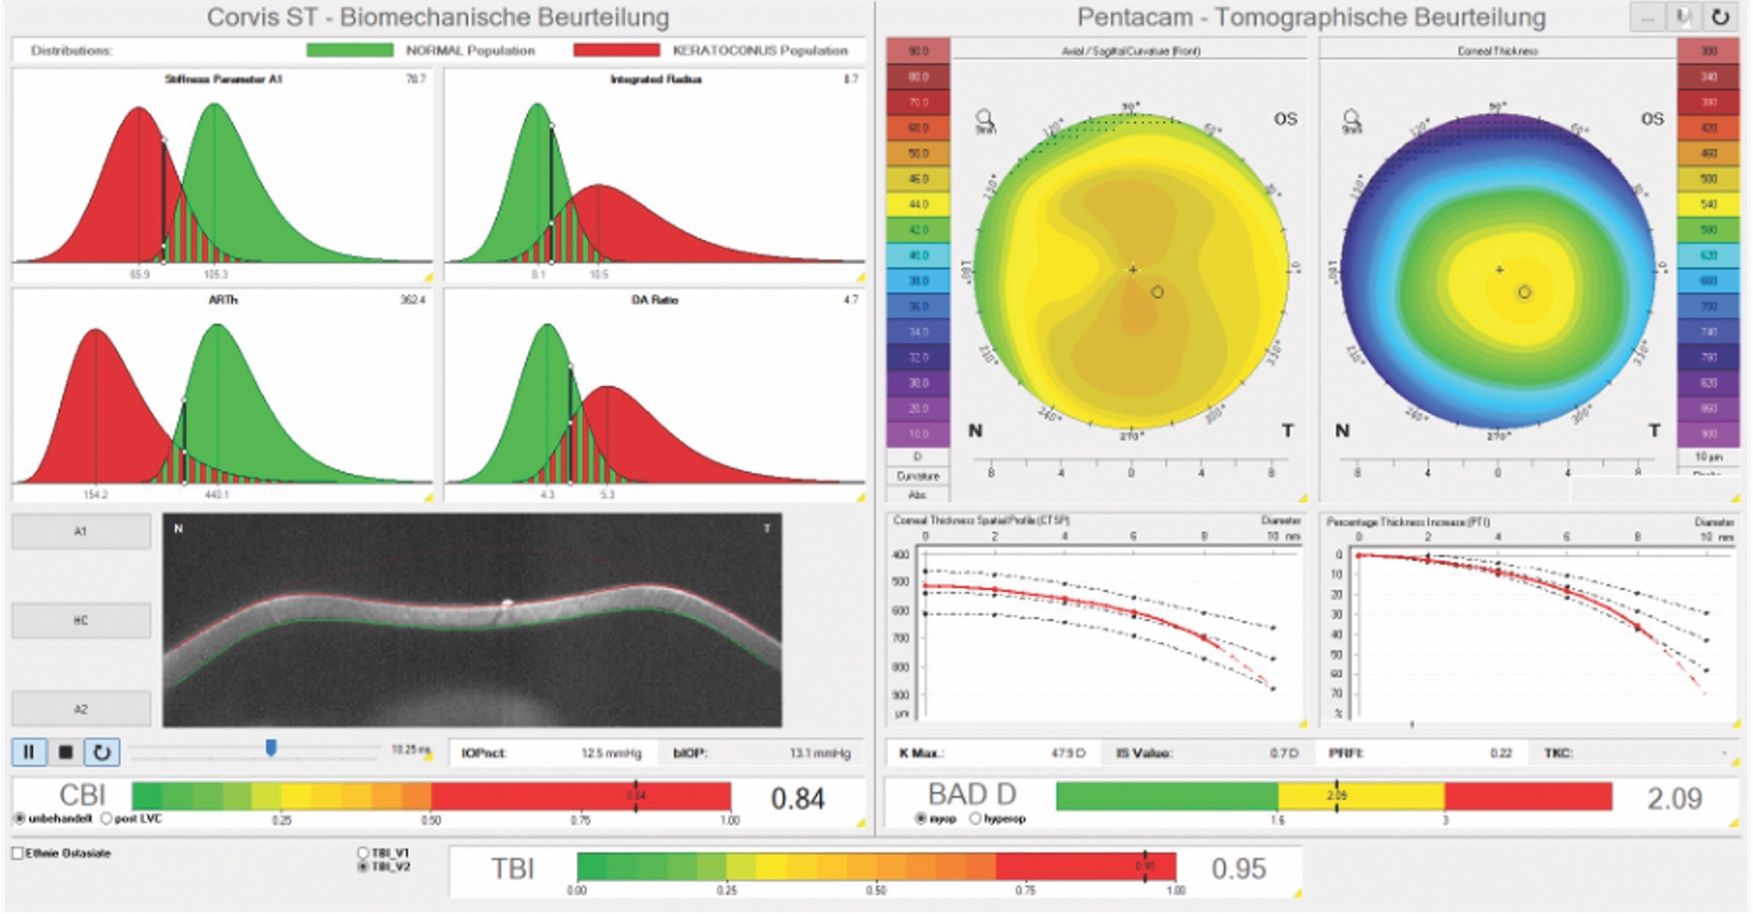Pick the yellow 540 thickness legend swatch
The width and height of the screenshot is (1753, 914).
point(1708,204)
